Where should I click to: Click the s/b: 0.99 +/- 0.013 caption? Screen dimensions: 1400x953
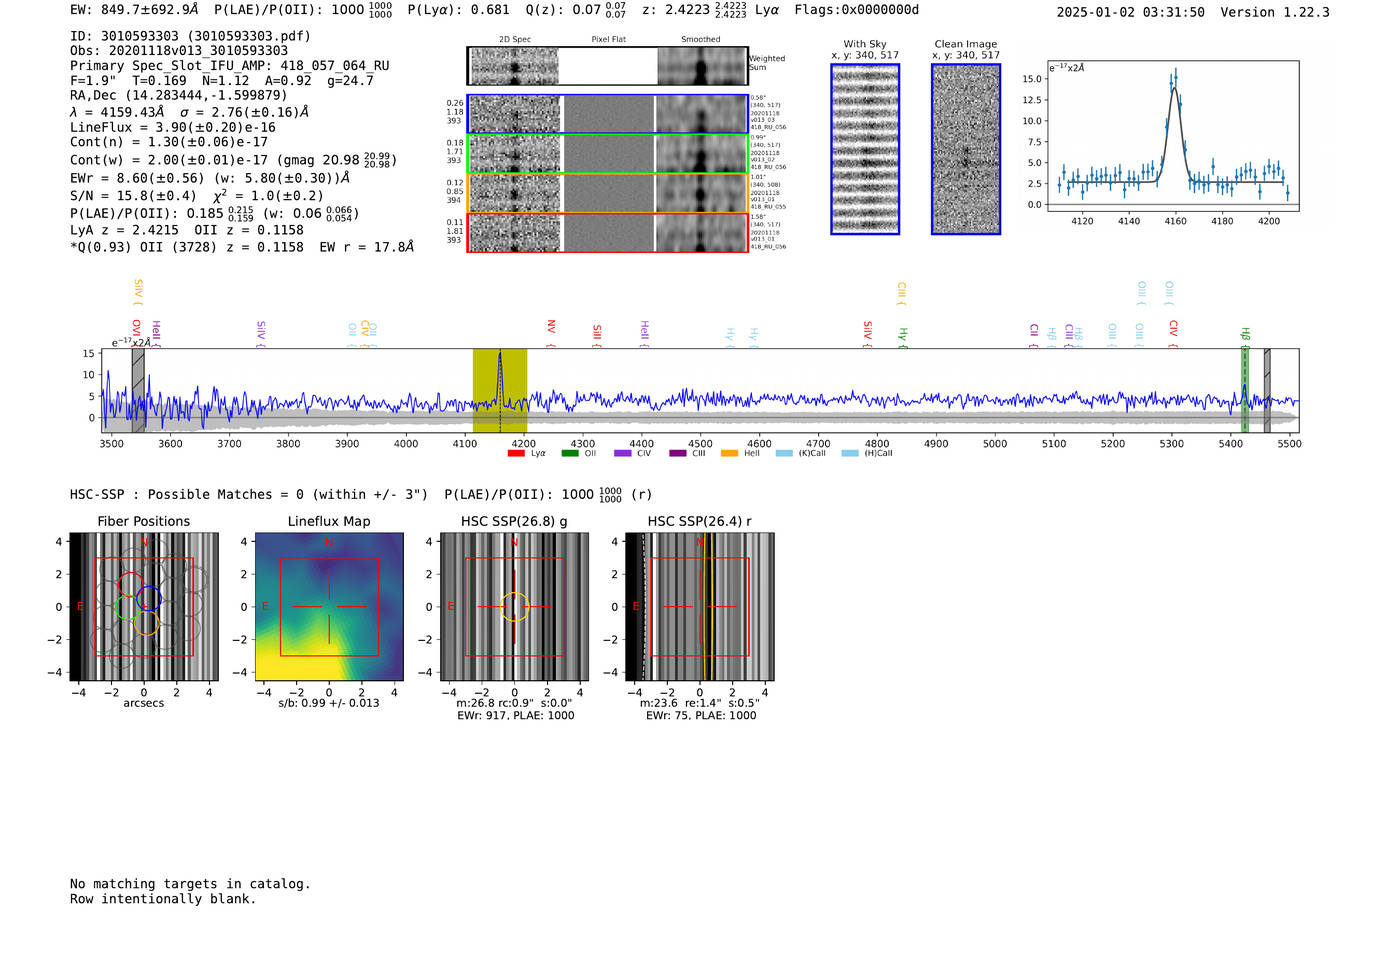pyautogui.click(x=329, y=703)
